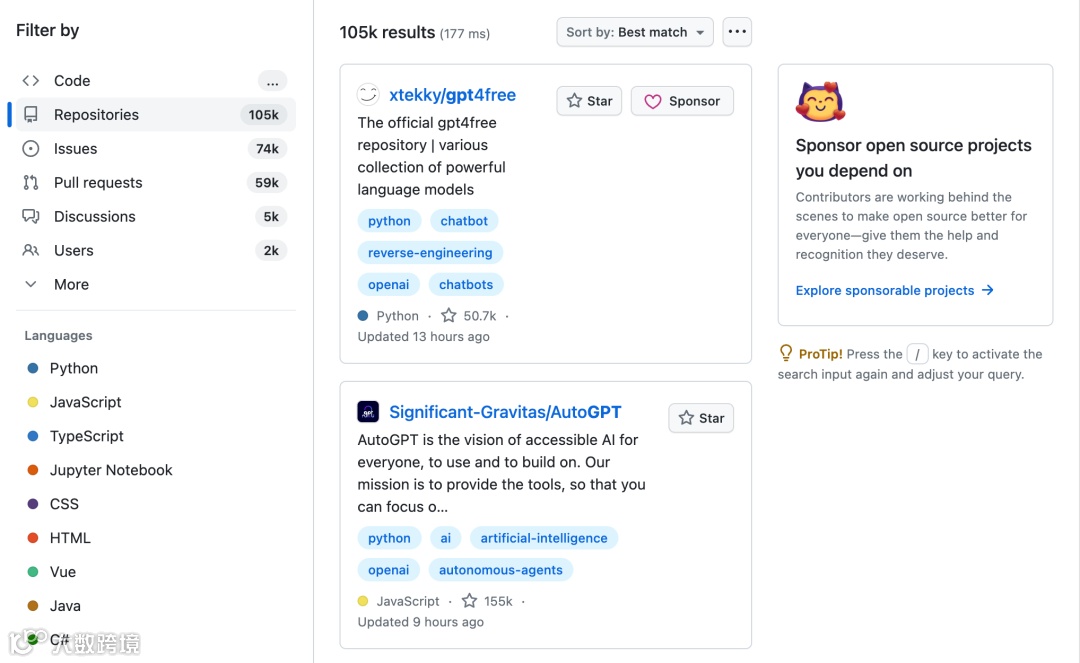Click the xtekky user avatar icon
This screenshot has width=1080, height=663.
pyautogui.click(x=368, y=95)
